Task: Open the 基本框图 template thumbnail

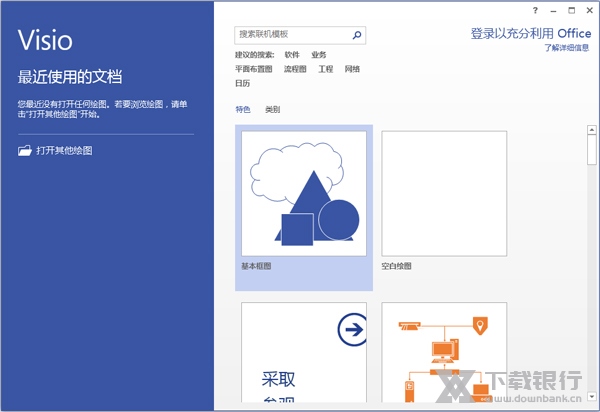Action: [x=304, y=194]
